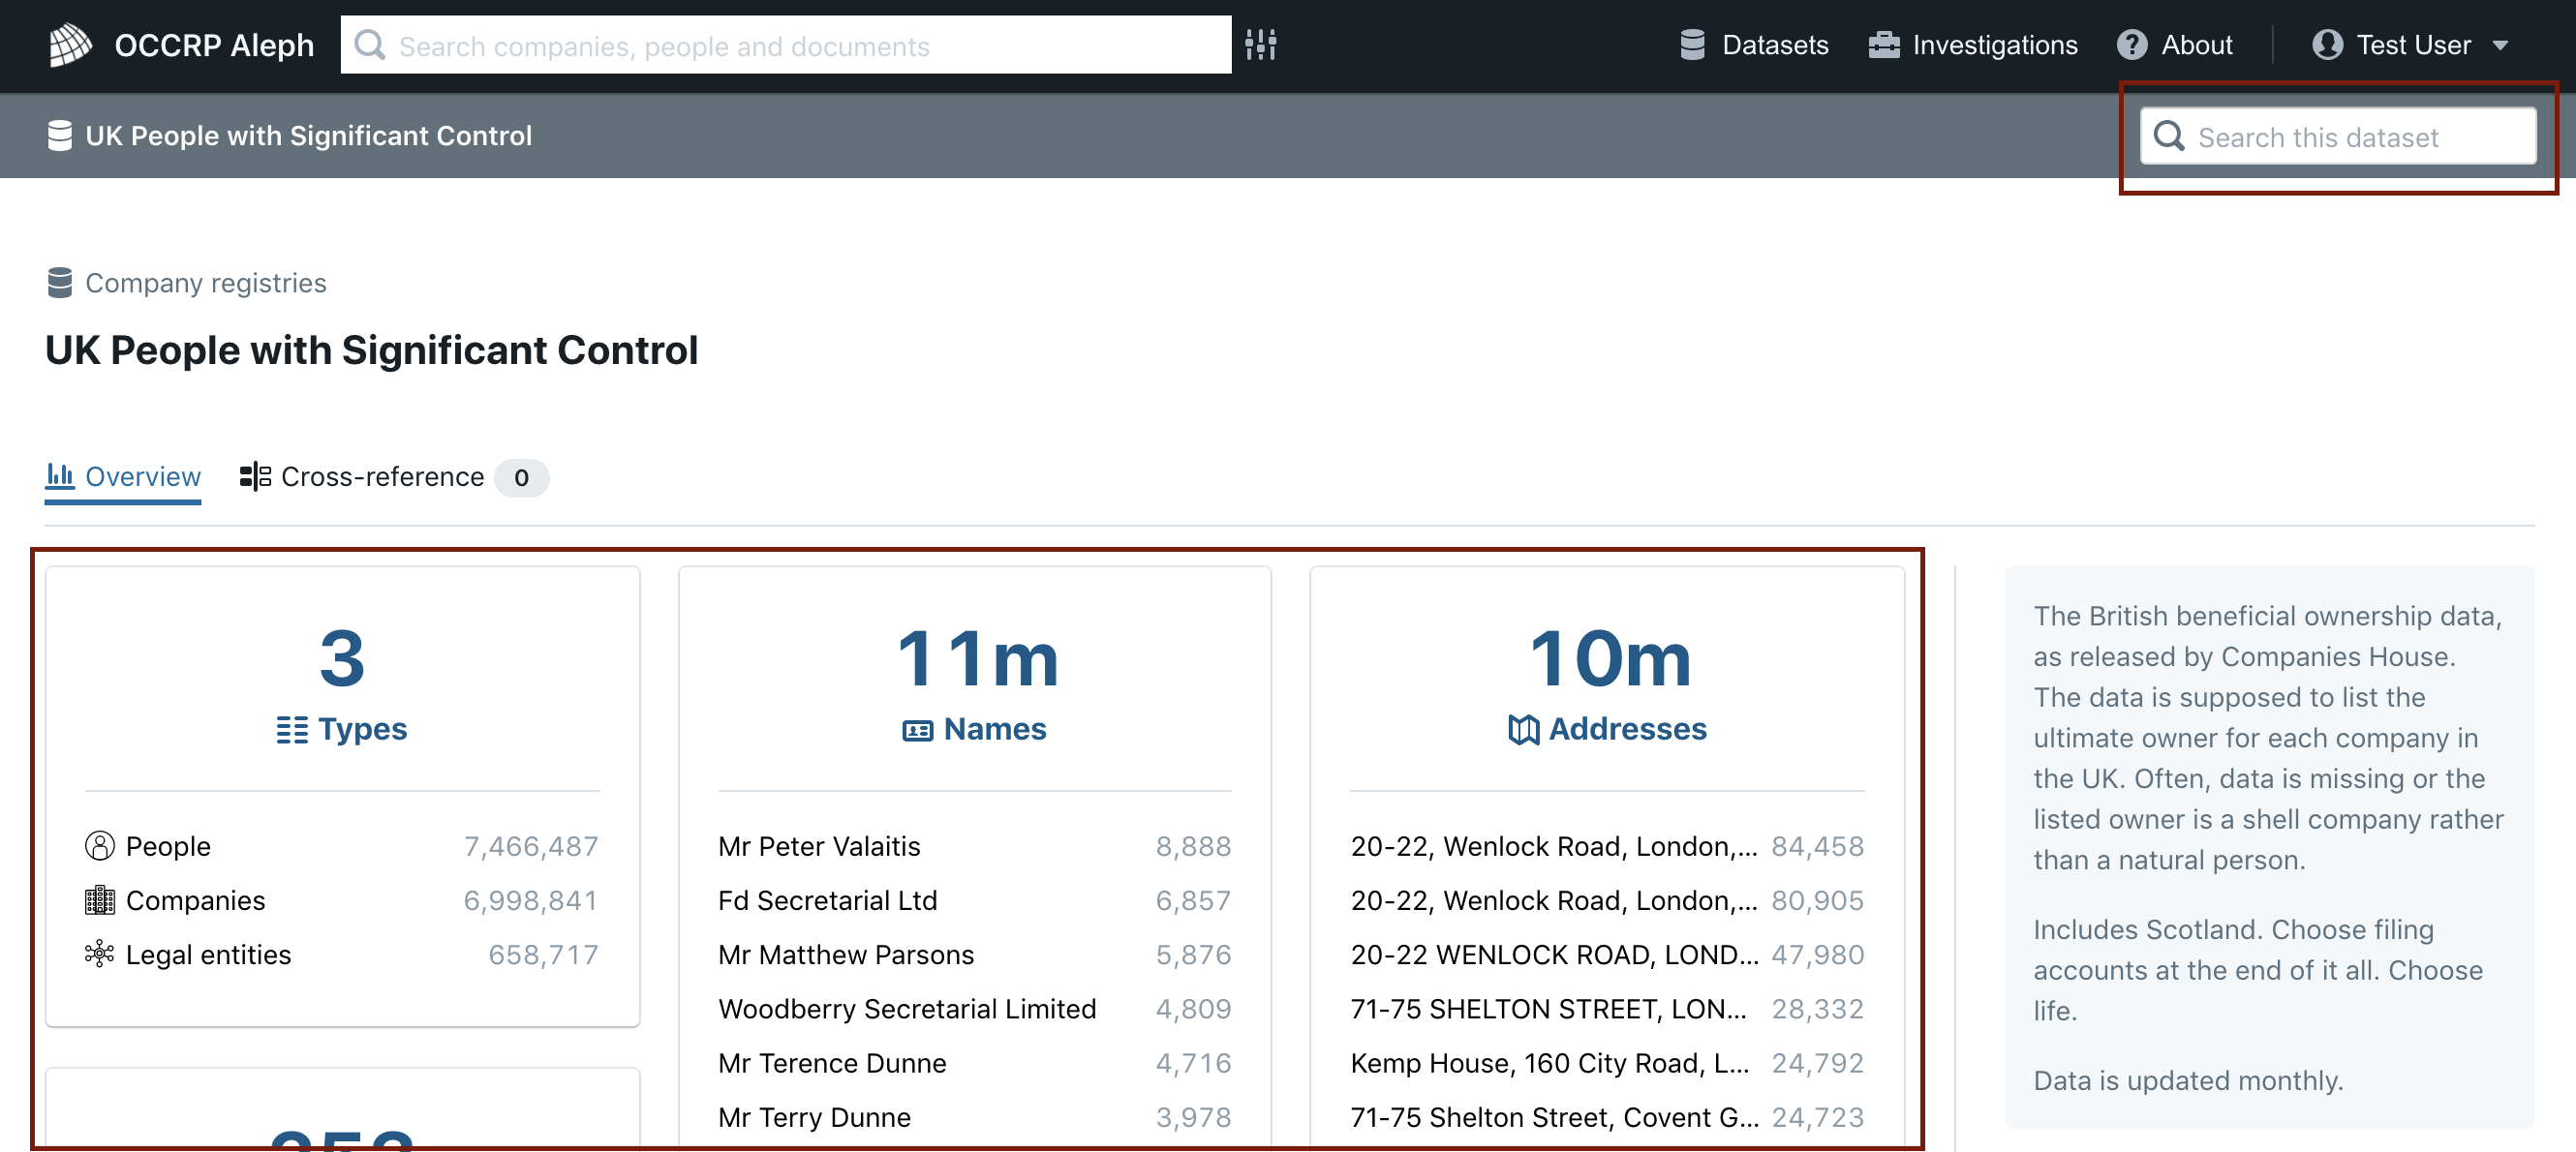Select Kemp House, 160 City Road address
This screenshot has width=2576, height=1152.
point(1607,1062)
